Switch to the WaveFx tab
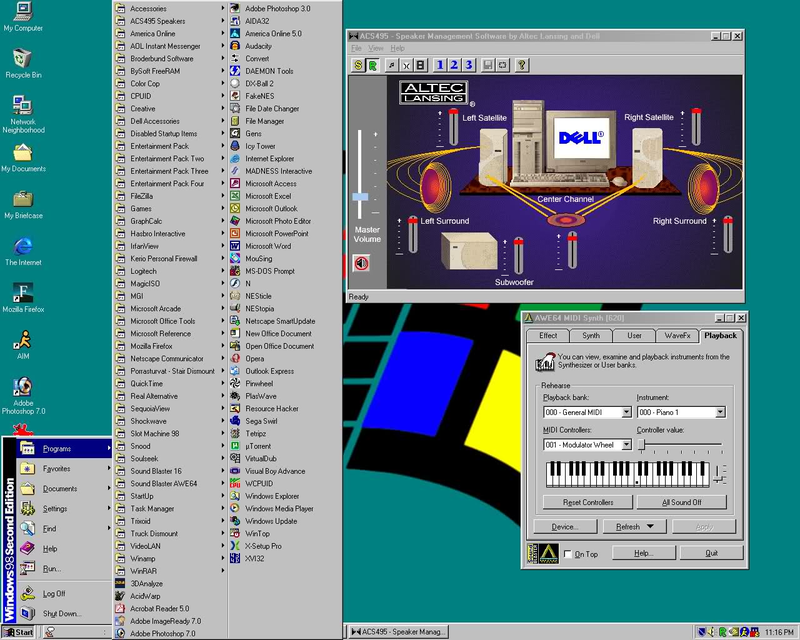 point(677,335)
